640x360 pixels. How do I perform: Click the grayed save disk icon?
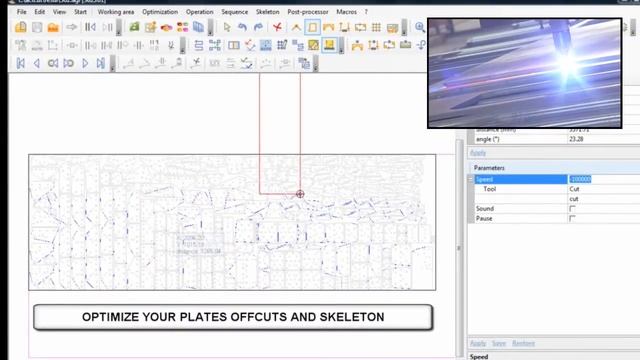point(37,27)
